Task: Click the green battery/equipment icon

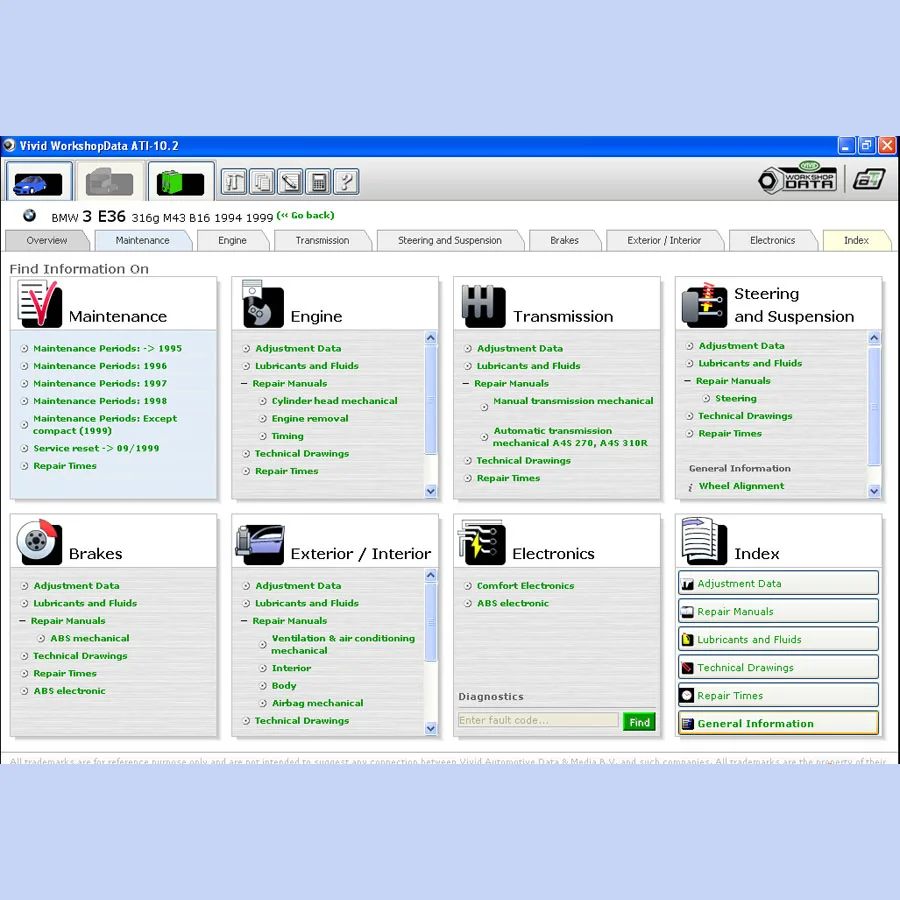Action: point(181,180)
